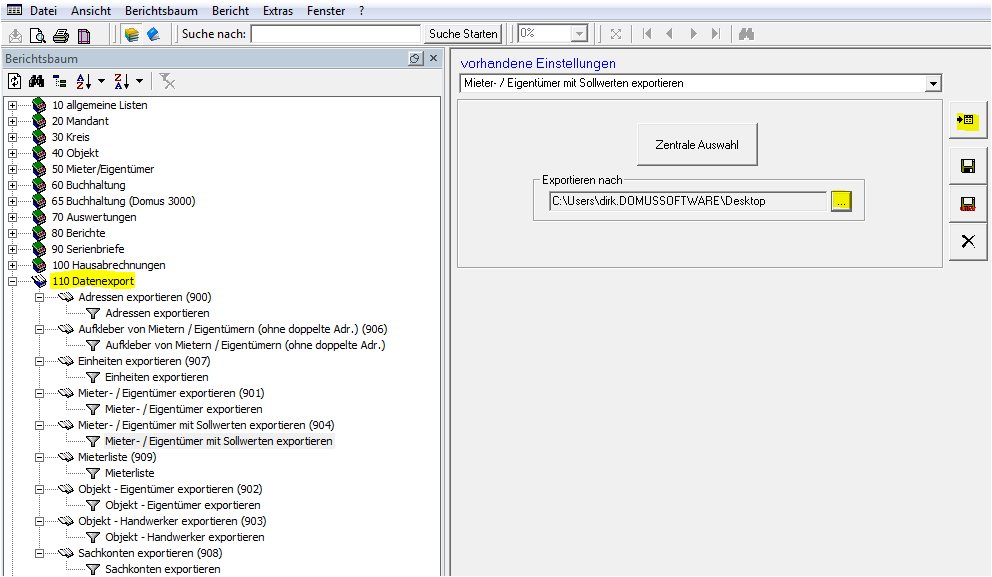Click the fit-to-window arrows icon

point(616,34)
